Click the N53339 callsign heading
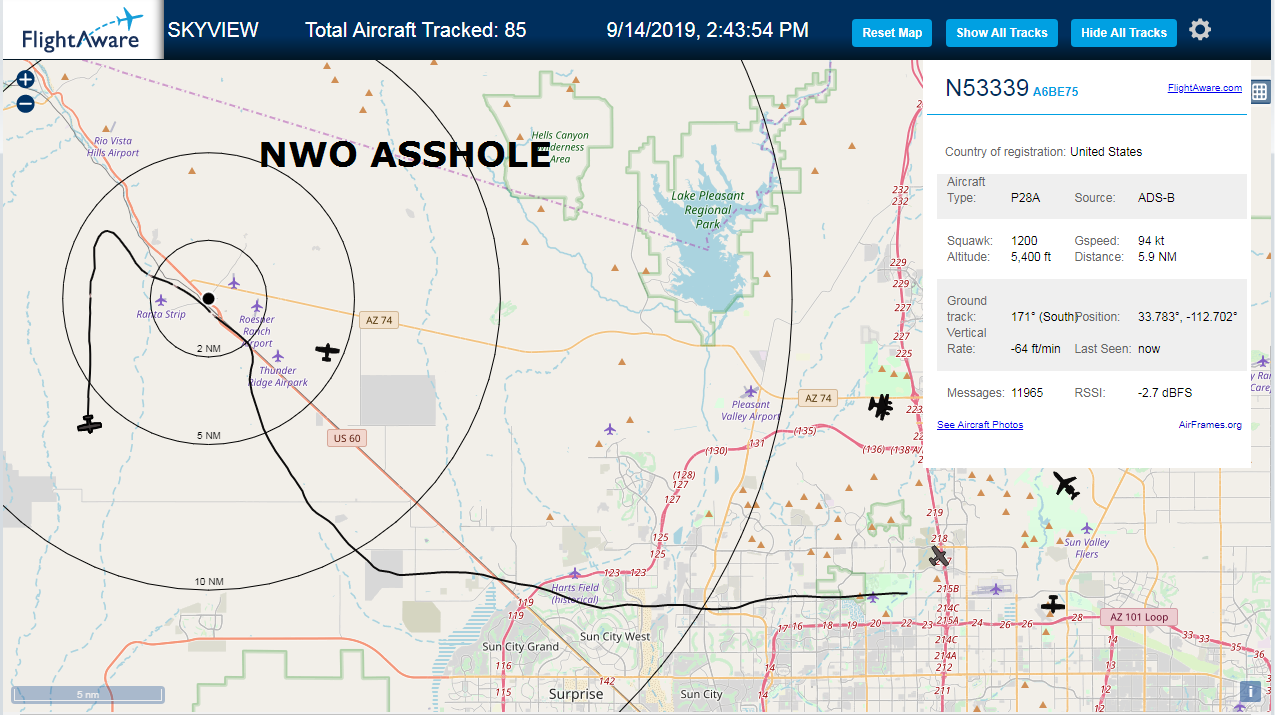This screenshot has width=1275, height=715. pos(987,88)
